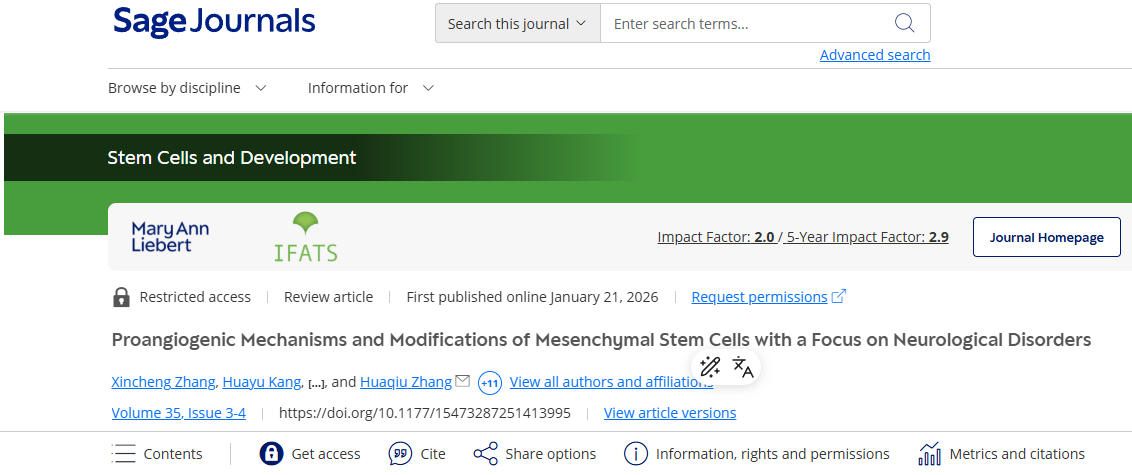Click the search magnifier icon
The width and height of the screenshot is (1132, 475).
pyautogui.click(x=904, y=23)
